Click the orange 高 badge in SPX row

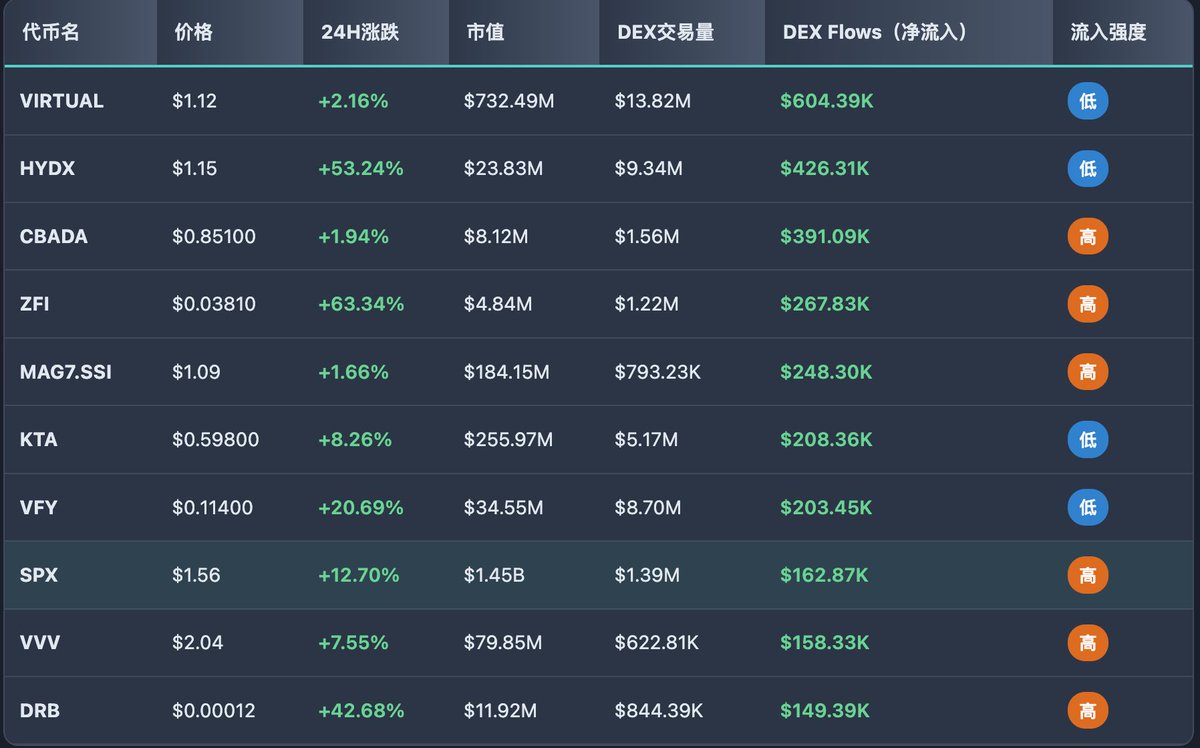(1087, 575)
